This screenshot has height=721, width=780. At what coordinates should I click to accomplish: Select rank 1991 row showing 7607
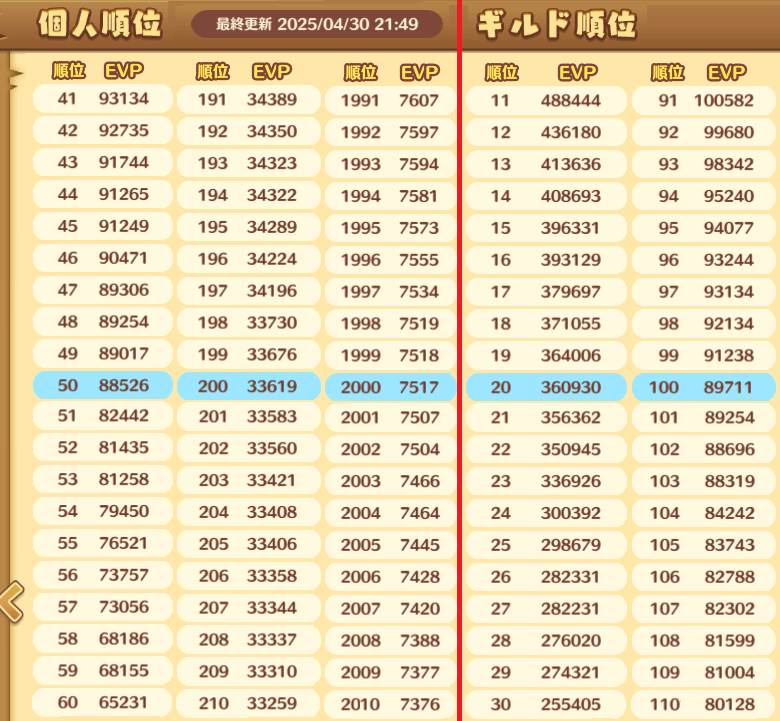tap(390, 101)
